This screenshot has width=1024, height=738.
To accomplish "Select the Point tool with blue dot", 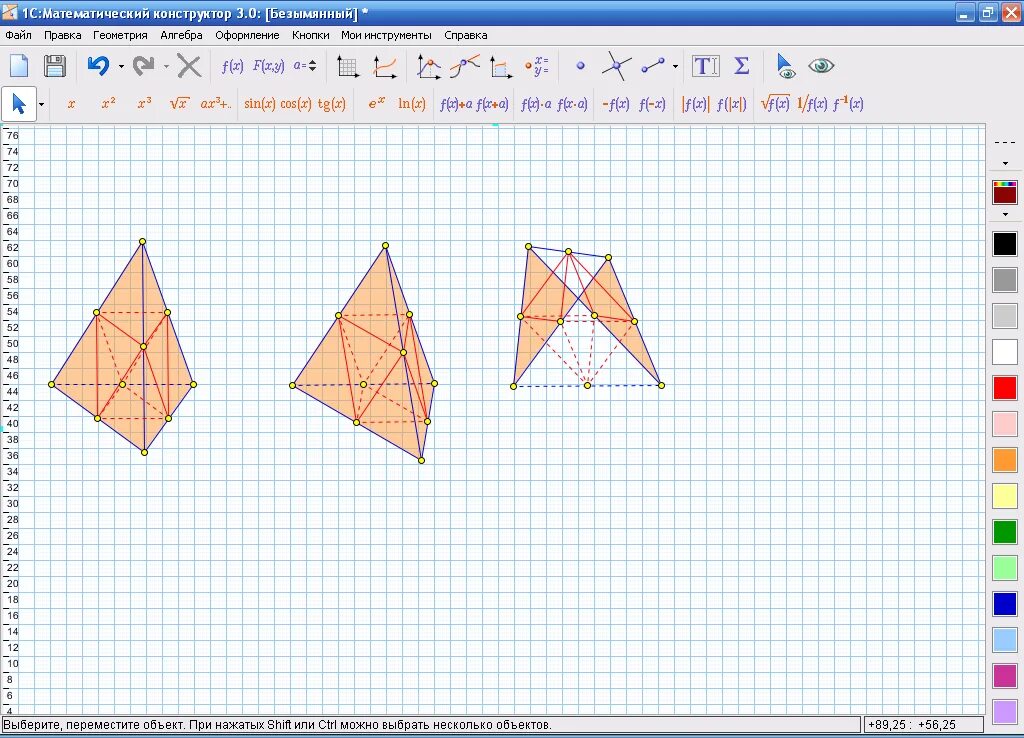I will 581,66.
